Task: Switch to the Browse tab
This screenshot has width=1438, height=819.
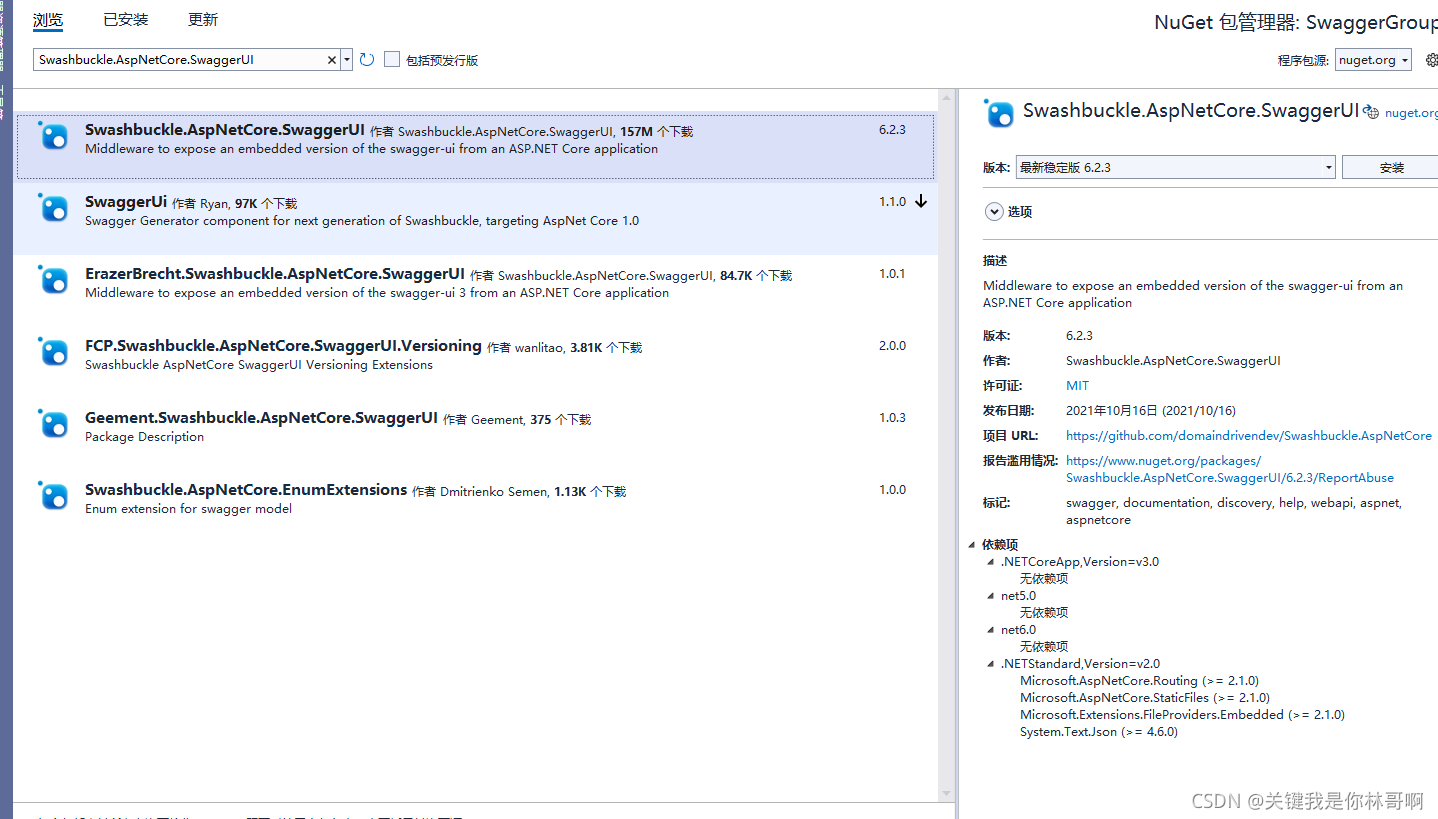Action: click(48, 20)
